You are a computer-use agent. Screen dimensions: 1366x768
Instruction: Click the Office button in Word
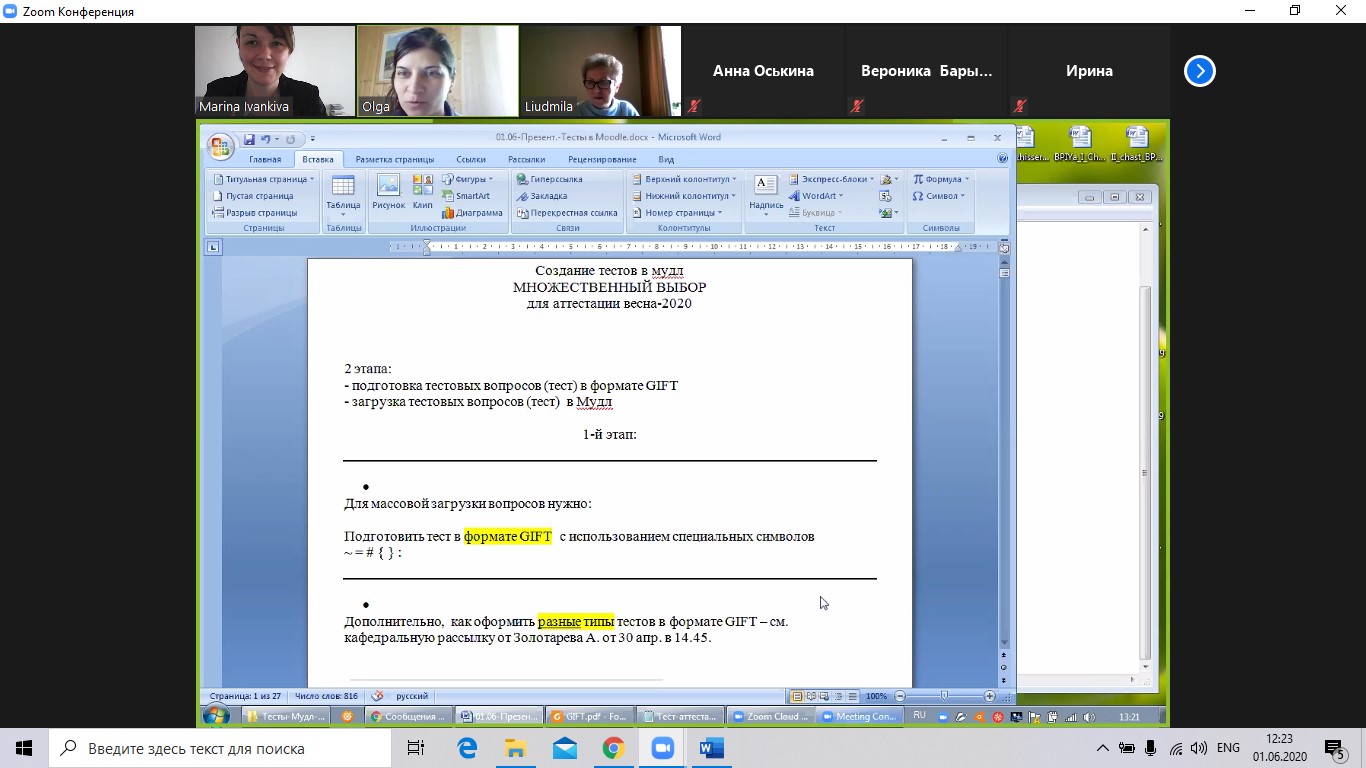220,147
